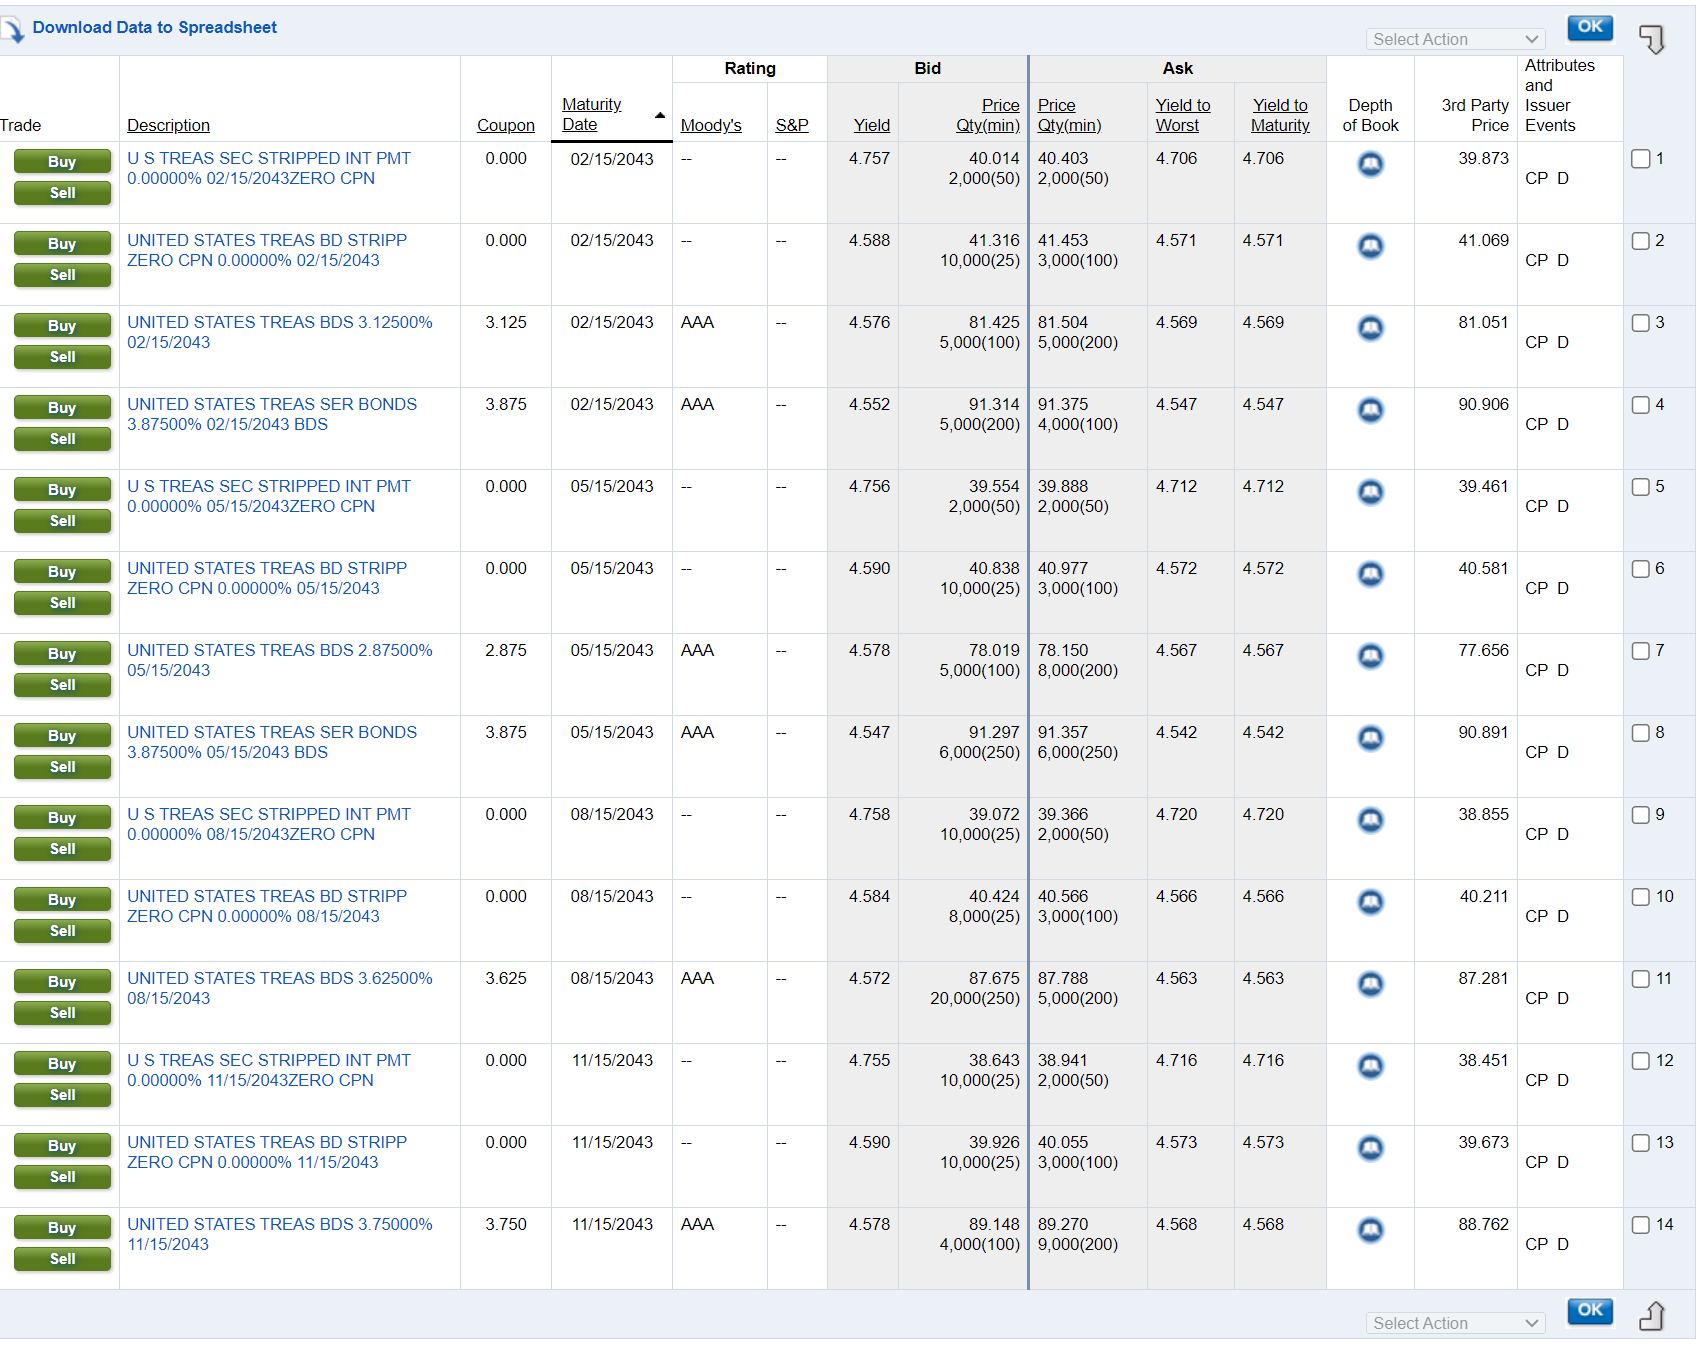Click D attribute in row 4
This screenshot has height=1347, width=1702.
[1563, 424]
